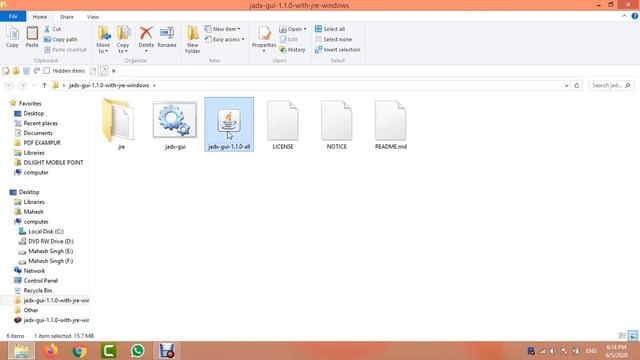Click Select all
640x360 pixels.
330,29
